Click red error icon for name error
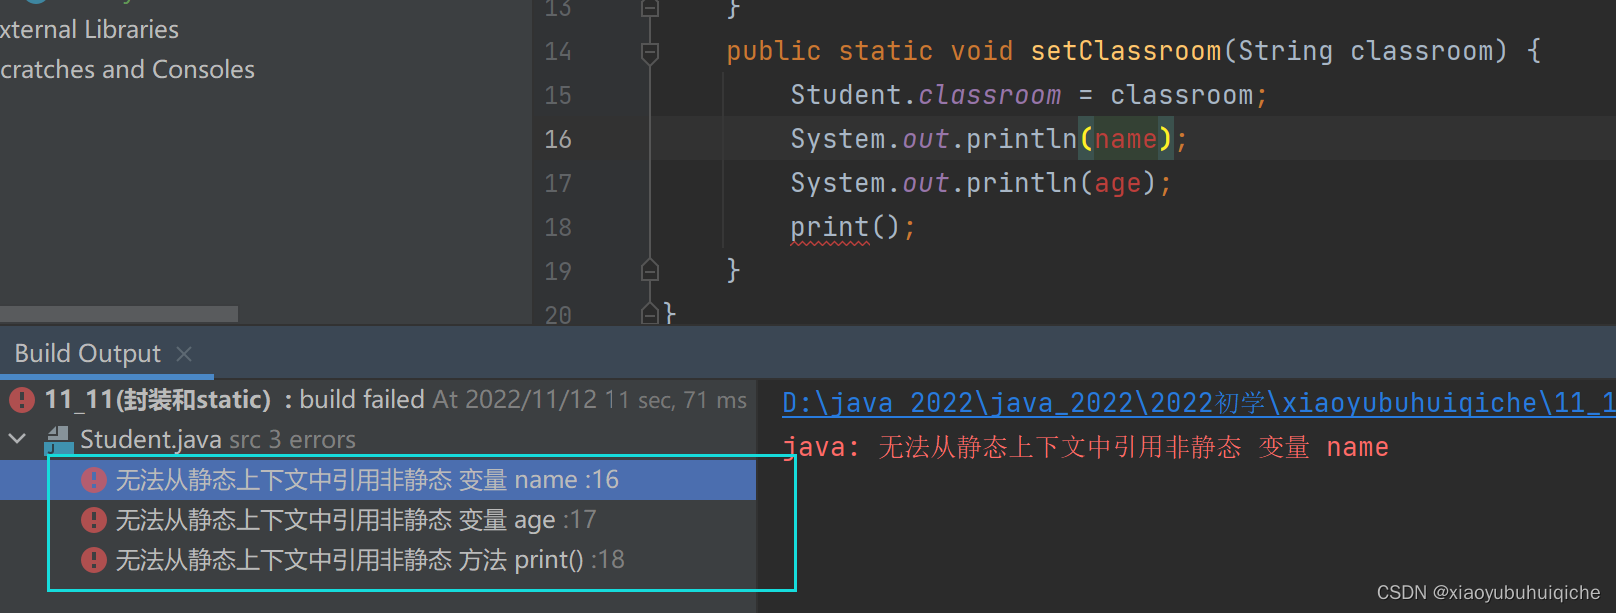Image resolution: width=1616 pixels, height=613 pixels. [x=94, y=480]
